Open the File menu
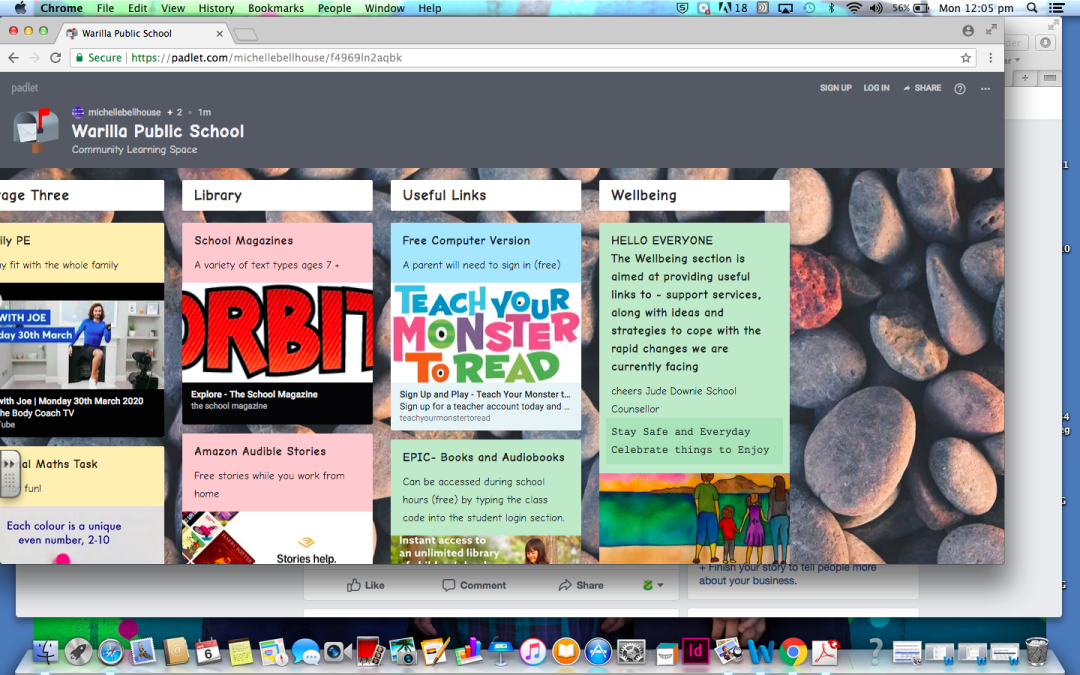 point(105,8)
